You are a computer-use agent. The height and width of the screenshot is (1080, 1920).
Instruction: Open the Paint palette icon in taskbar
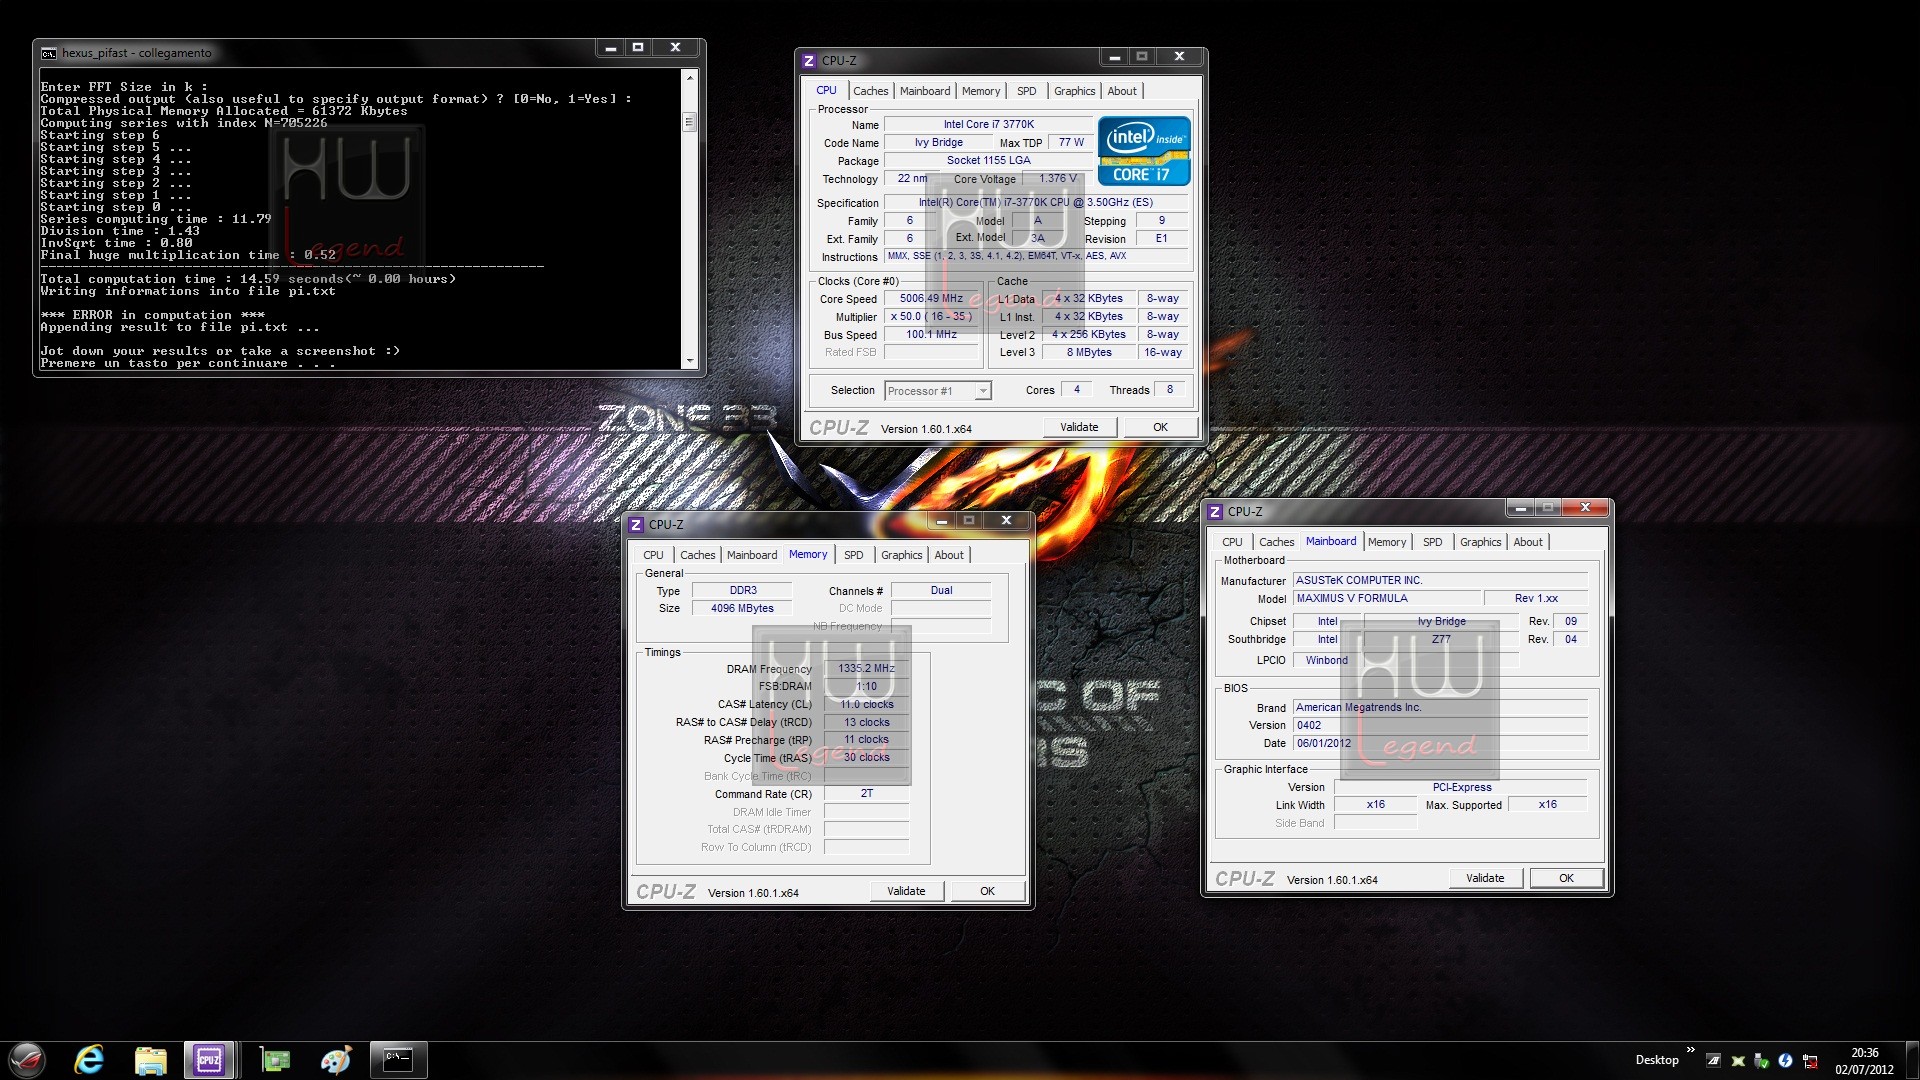pyautogui.click(x=336, y=1060)
